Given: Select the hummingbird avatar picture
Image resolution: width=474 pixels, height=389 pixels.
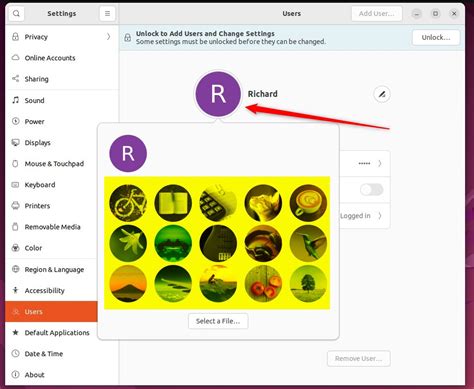Looking at the screenshot, I should (x=308, y=243).
